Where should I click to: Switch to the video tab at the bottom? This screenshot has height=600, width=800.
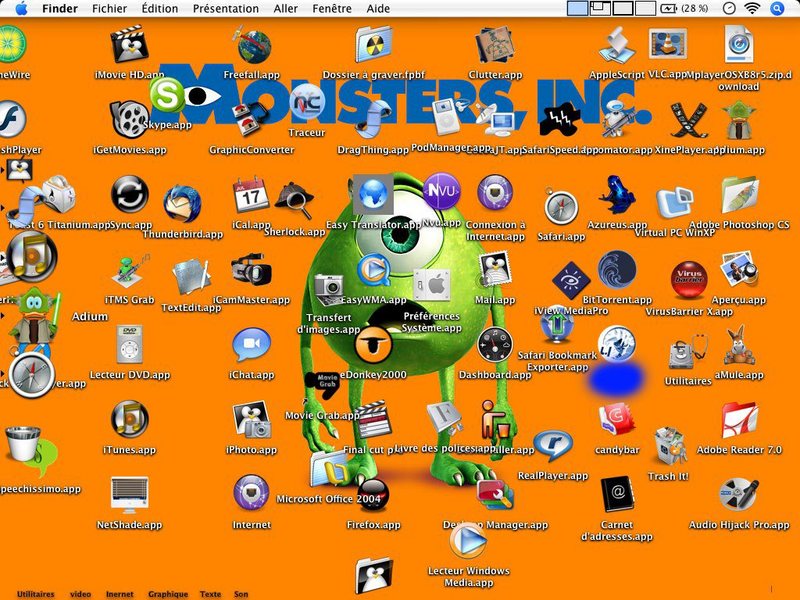coord(80,594)
